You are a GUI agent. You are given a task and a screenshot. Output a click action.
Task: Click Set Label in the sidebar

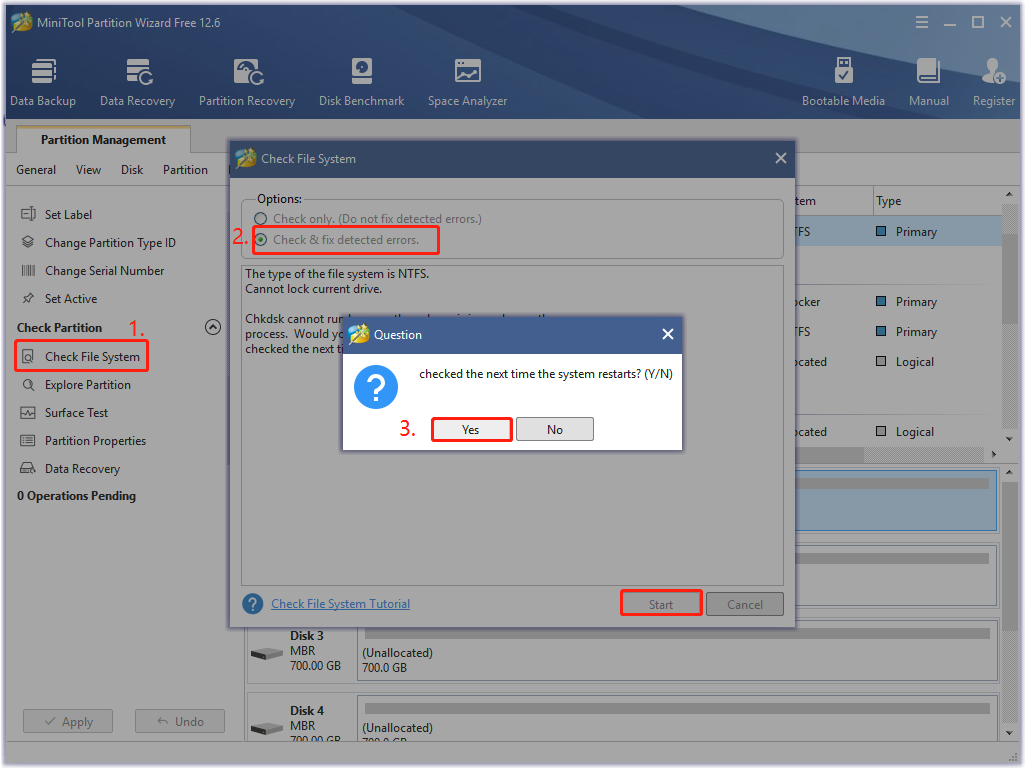click(68, 215)
